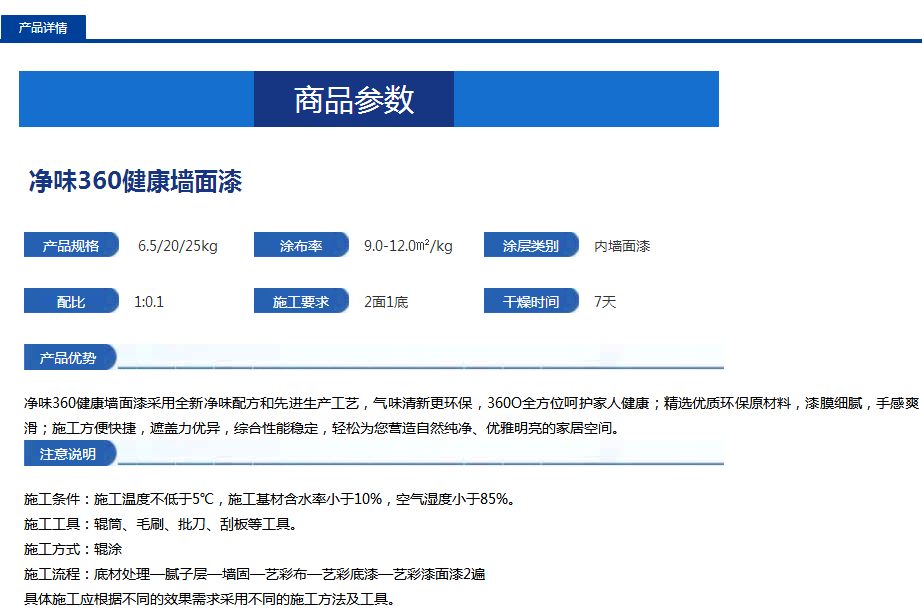Click the 涂层类别 label badge

(x=531, y=245)
